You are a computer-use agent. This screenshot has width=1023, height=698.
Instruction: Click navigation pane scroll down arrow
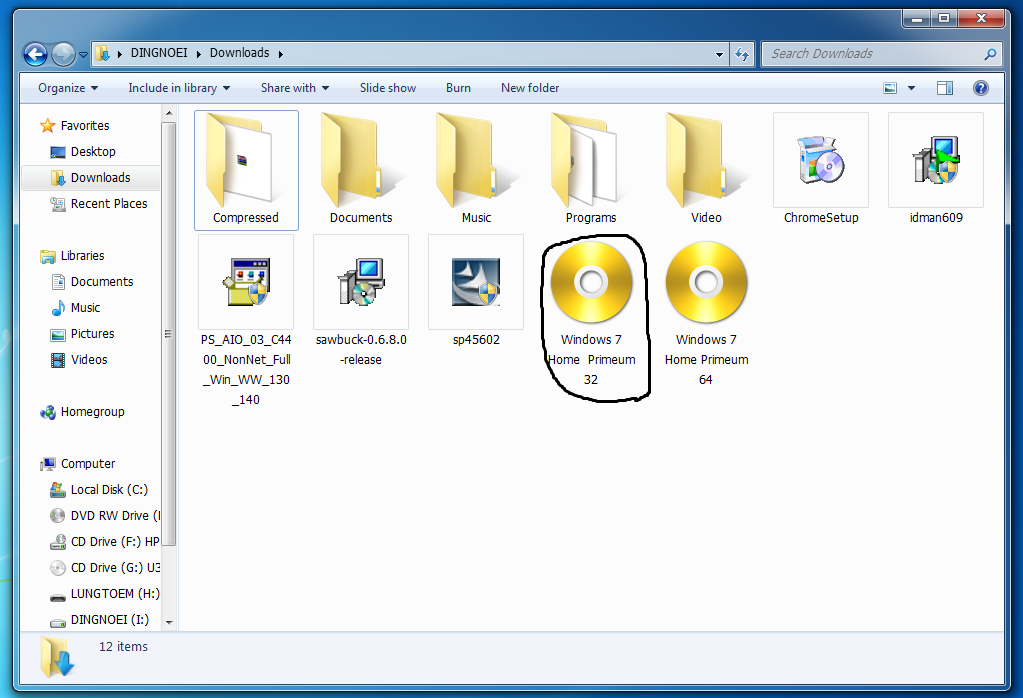pos(169,622)
